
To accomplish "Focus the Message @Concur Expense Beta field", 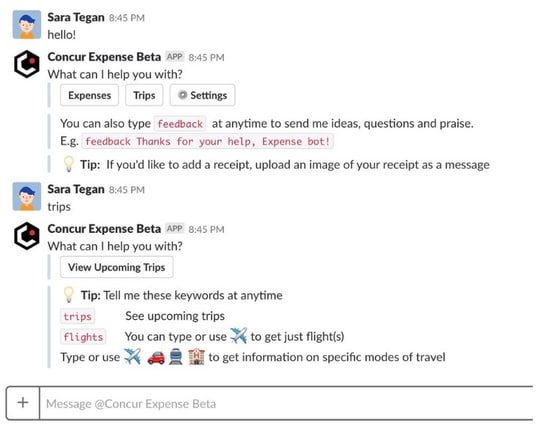I will (x=286, y=404).
